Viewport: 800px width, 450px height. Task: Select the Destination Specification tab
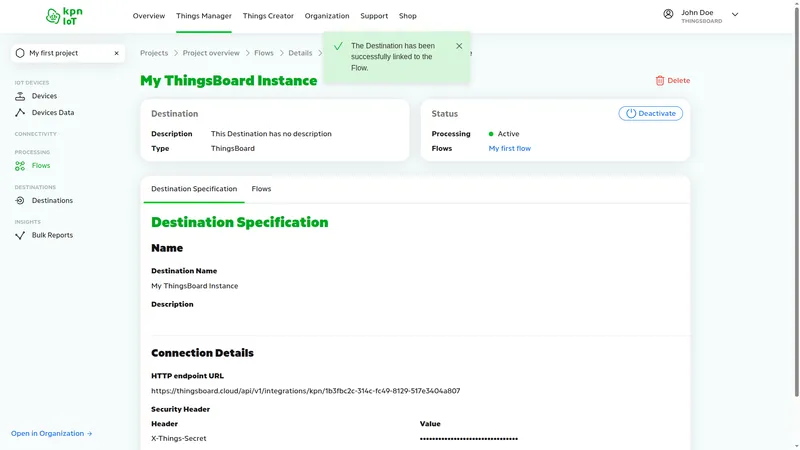pyautogui.click(x=194, y=189)
